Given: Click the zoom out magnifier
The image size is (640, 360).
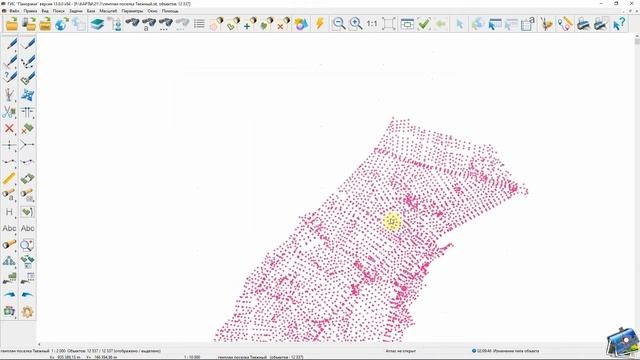Looking at the screenshot, I should click(x=339, y=24).
